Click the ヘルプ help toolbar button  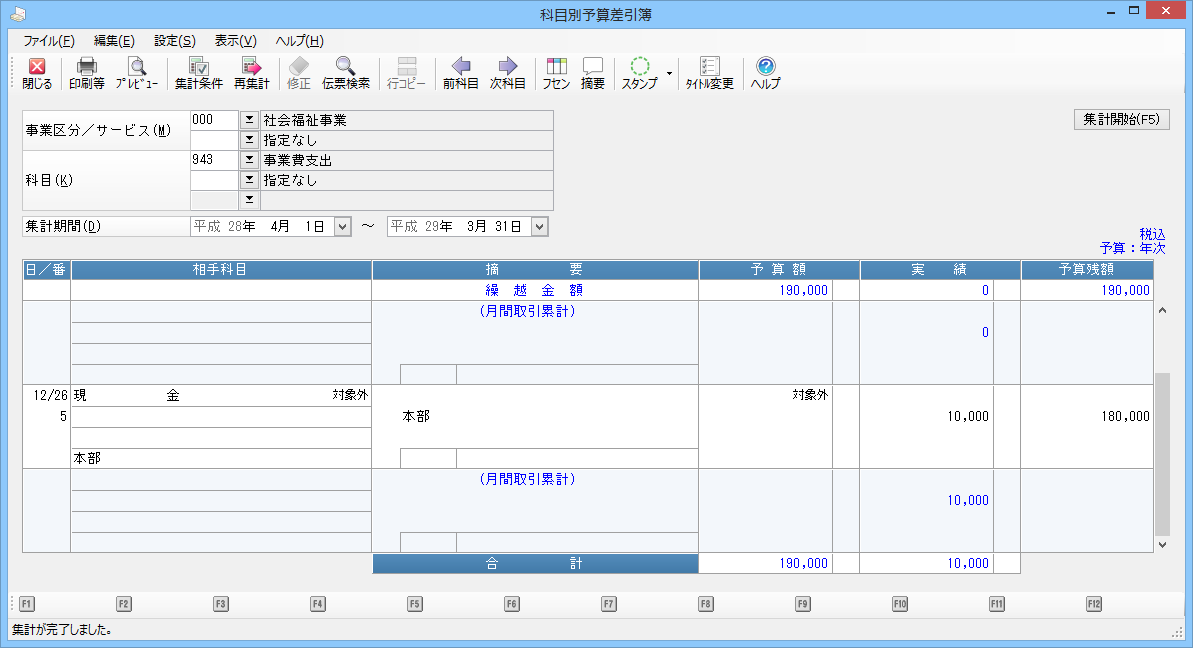[x=765, y=73]
